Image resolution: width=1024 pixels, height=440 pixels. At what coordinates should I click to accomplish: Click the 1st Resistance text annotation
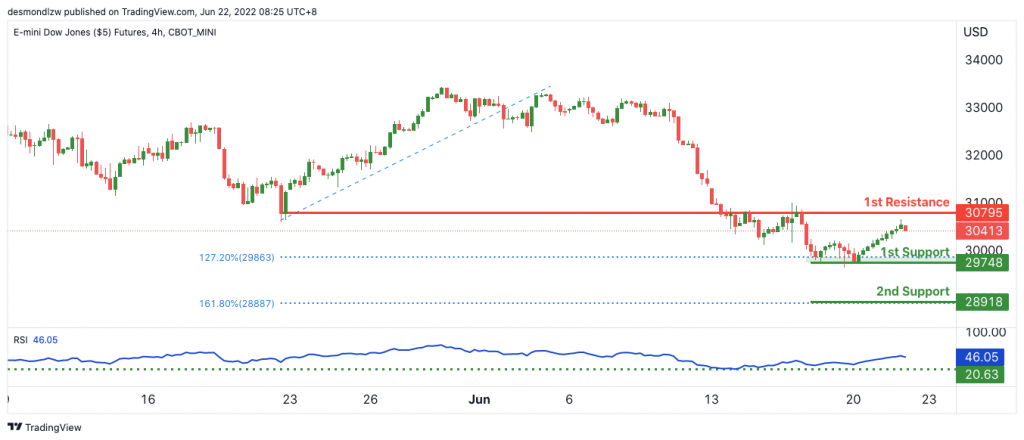906,202
